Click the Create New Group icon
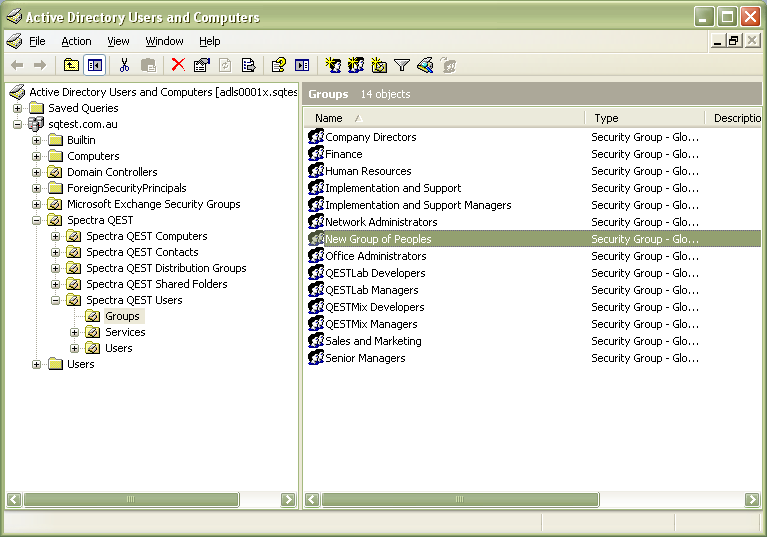767x537 pixels. tap(356, 65)
